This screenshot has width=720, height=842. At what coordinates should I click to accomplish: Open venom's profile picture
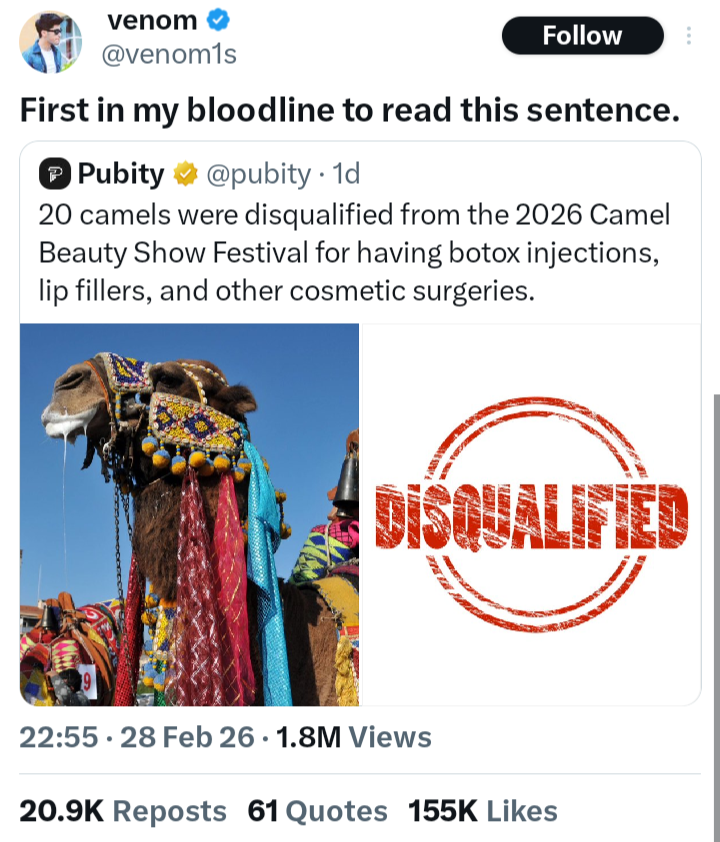tap(51, 42)
